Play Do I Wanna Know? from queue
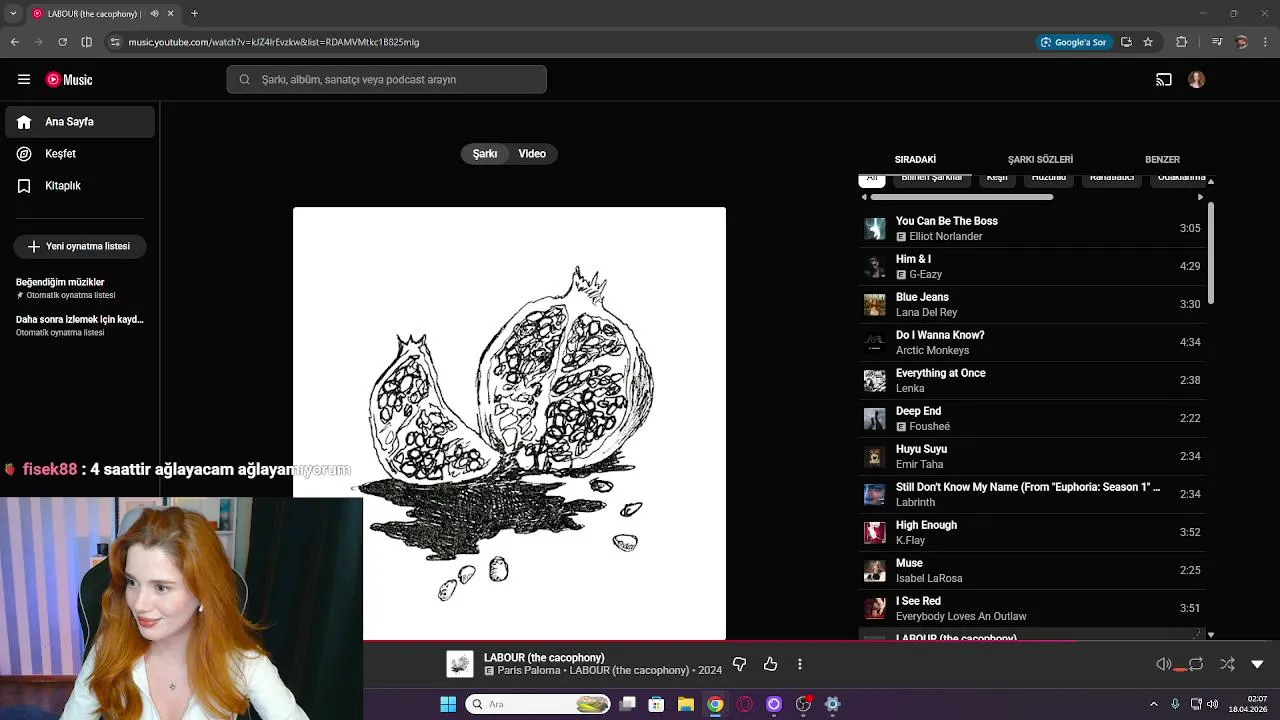This screenshot has width=1280, height=720. [1032, 343]
